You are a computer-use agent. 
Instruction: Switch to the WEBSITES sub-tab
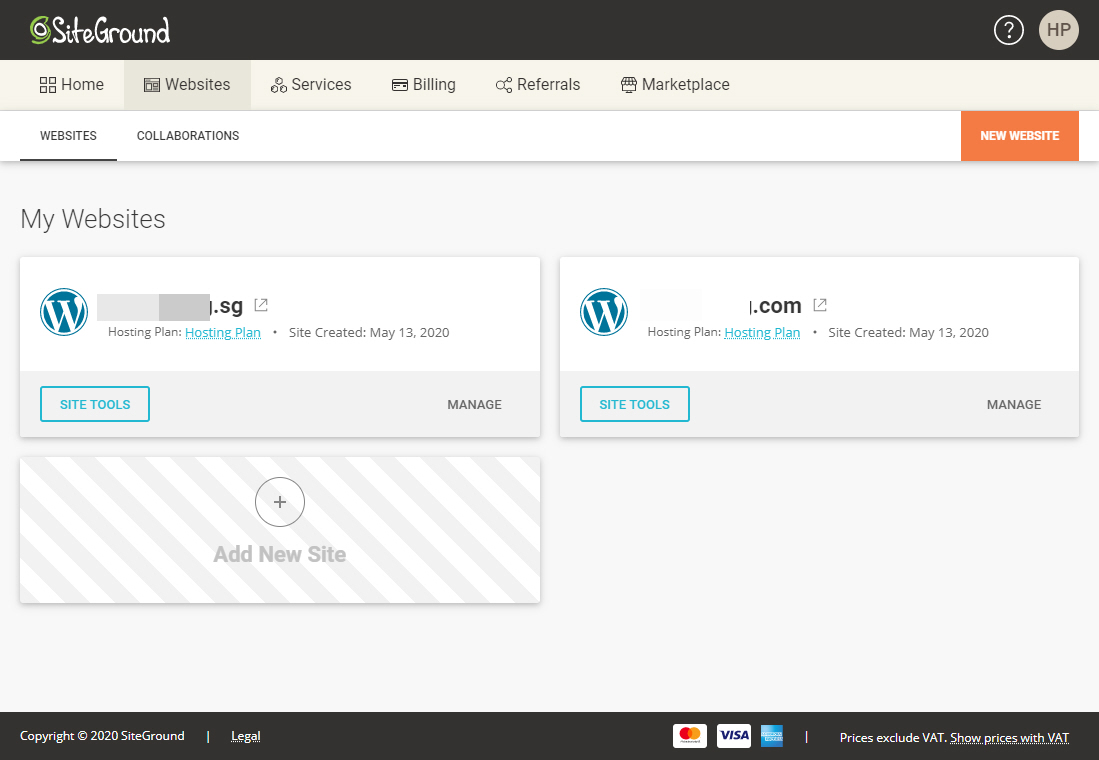[x=68, y=136]
